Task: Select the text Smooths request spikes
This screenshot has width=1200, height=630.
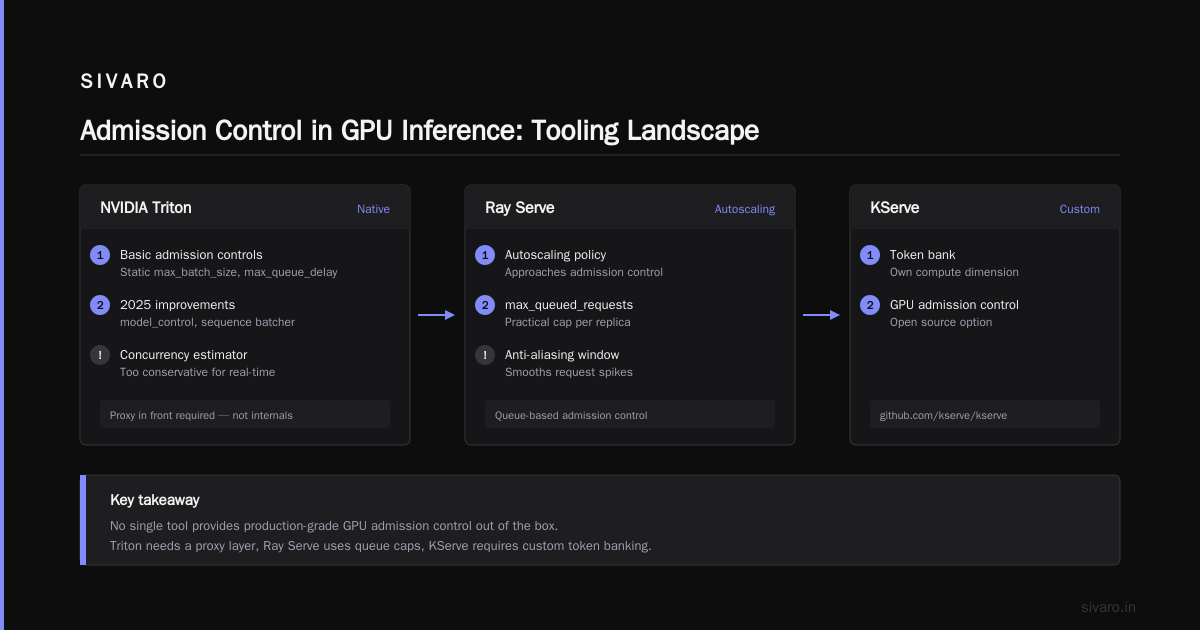Action: tap(569, 372)
